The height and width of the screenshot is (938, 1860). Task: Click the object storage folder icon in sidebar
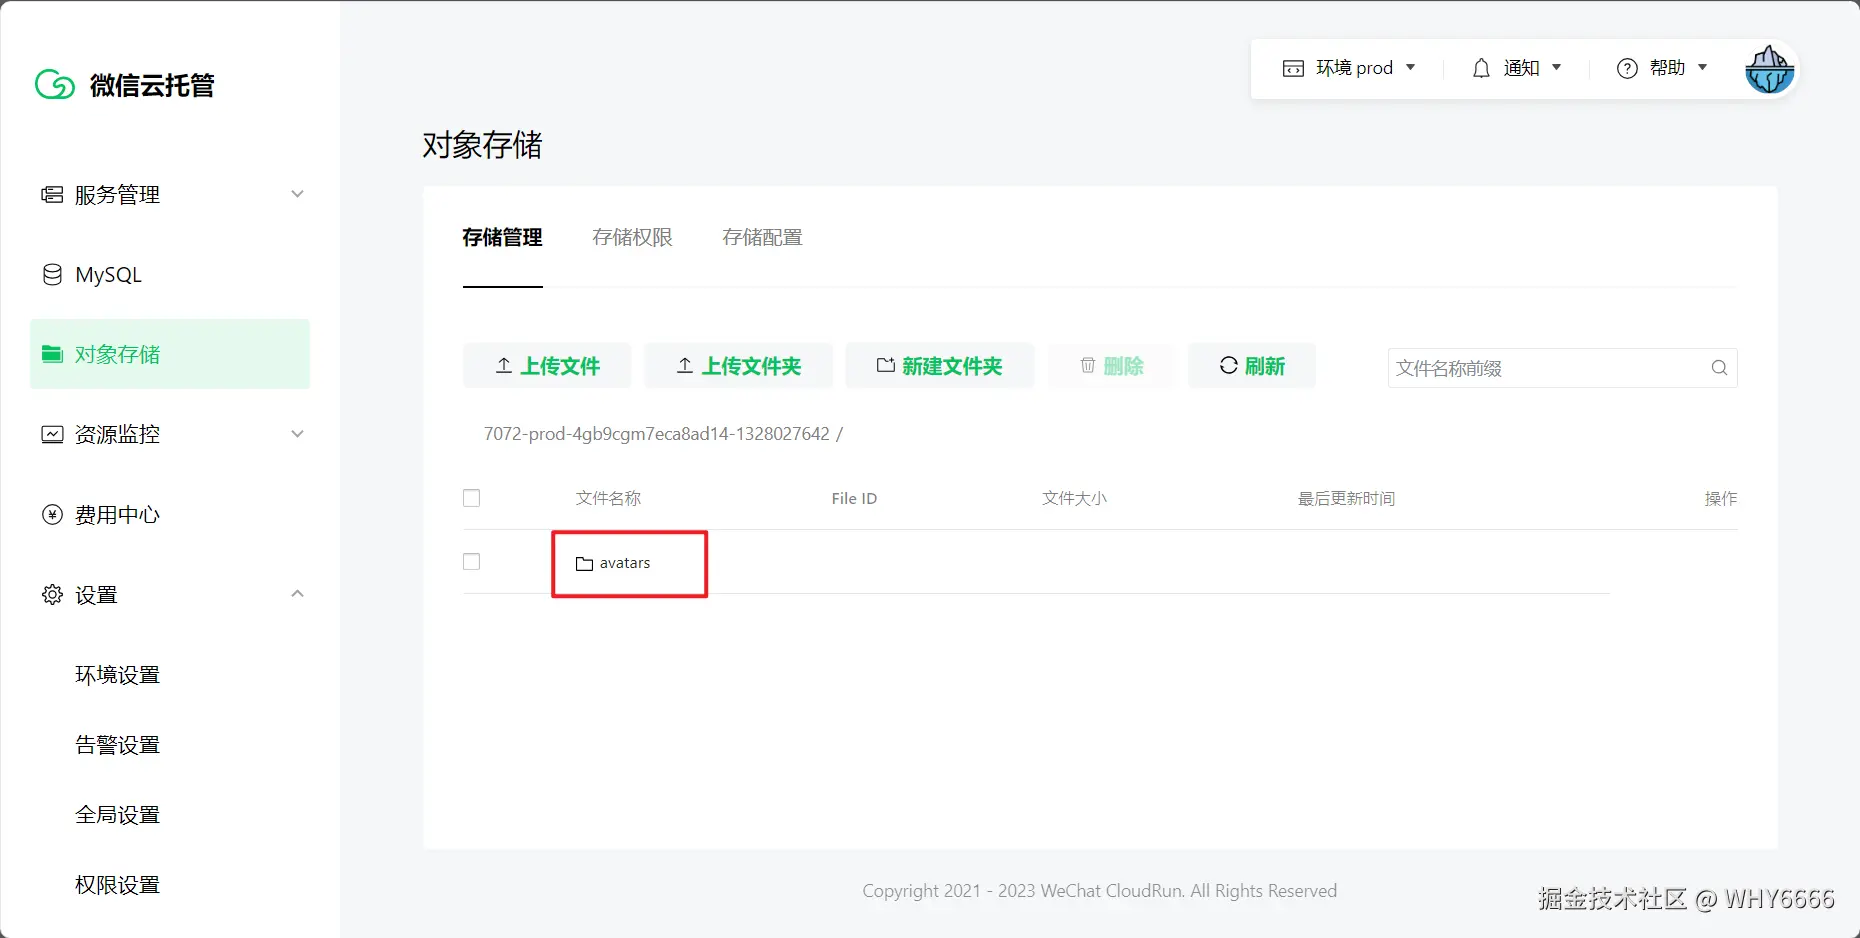pos(52,354)
